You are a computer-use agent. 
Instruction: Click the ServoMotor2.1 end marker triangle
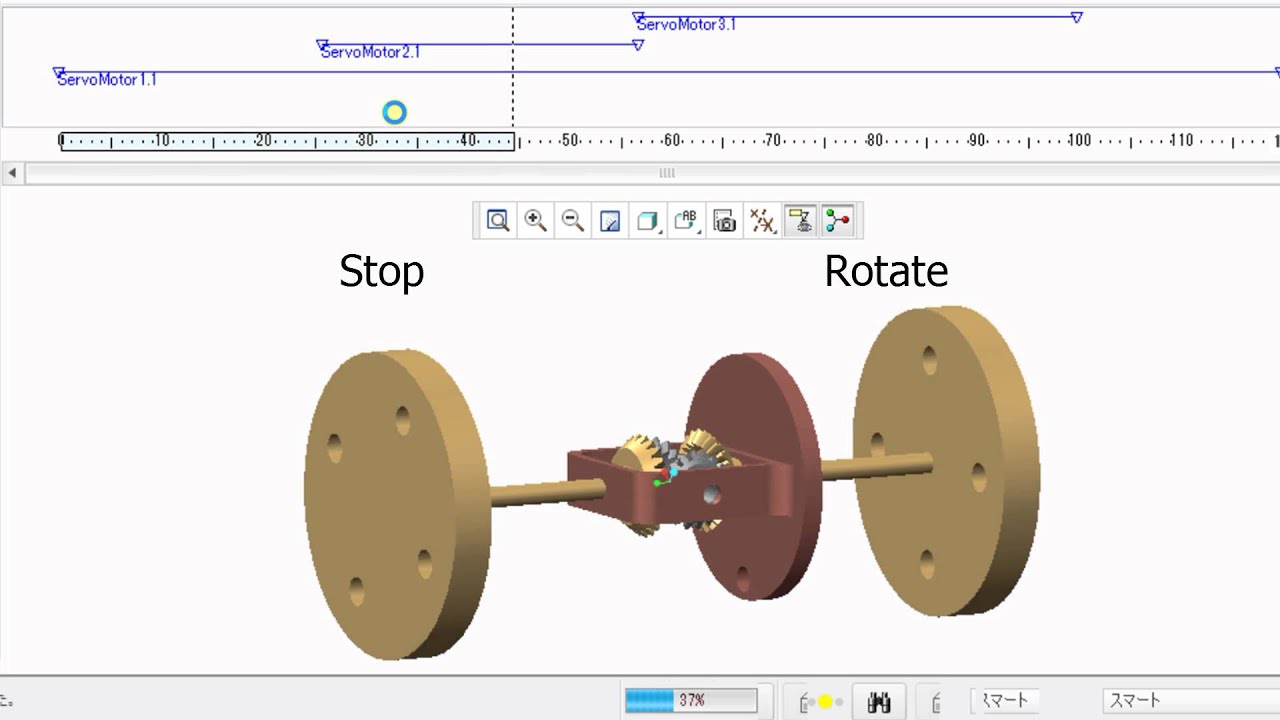point(638,45)
